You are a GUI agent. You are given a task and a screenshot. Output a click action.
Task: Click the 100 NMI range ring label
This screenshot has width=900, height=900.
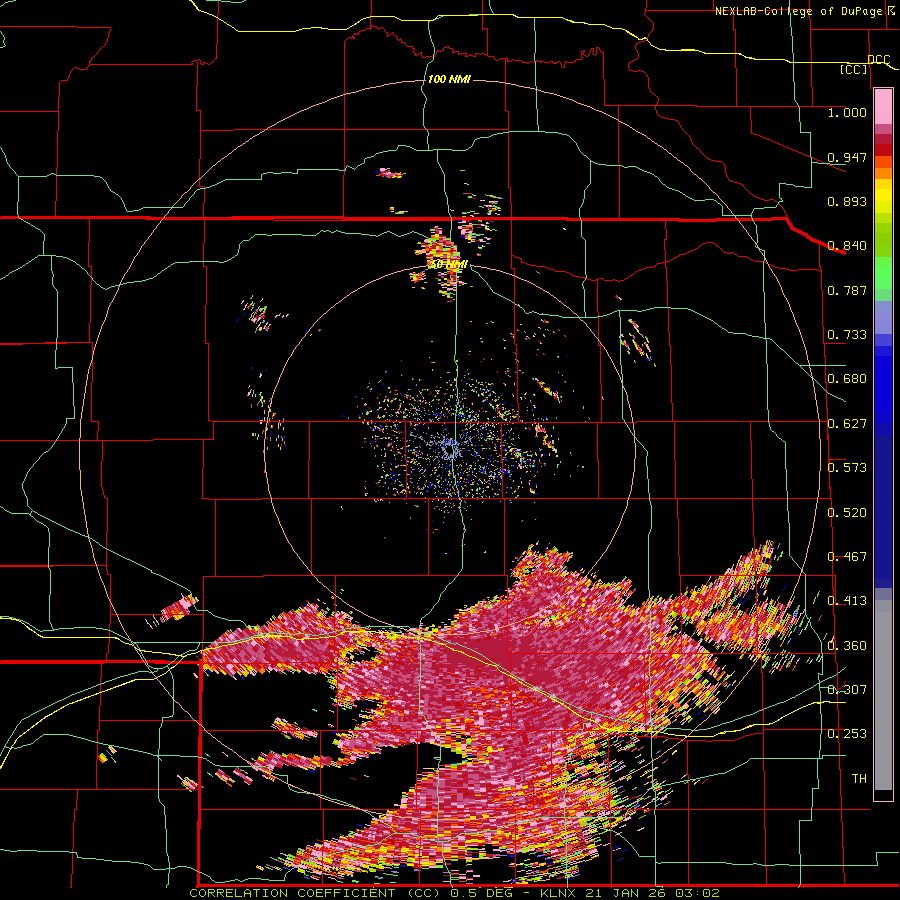tap(449, 79)
